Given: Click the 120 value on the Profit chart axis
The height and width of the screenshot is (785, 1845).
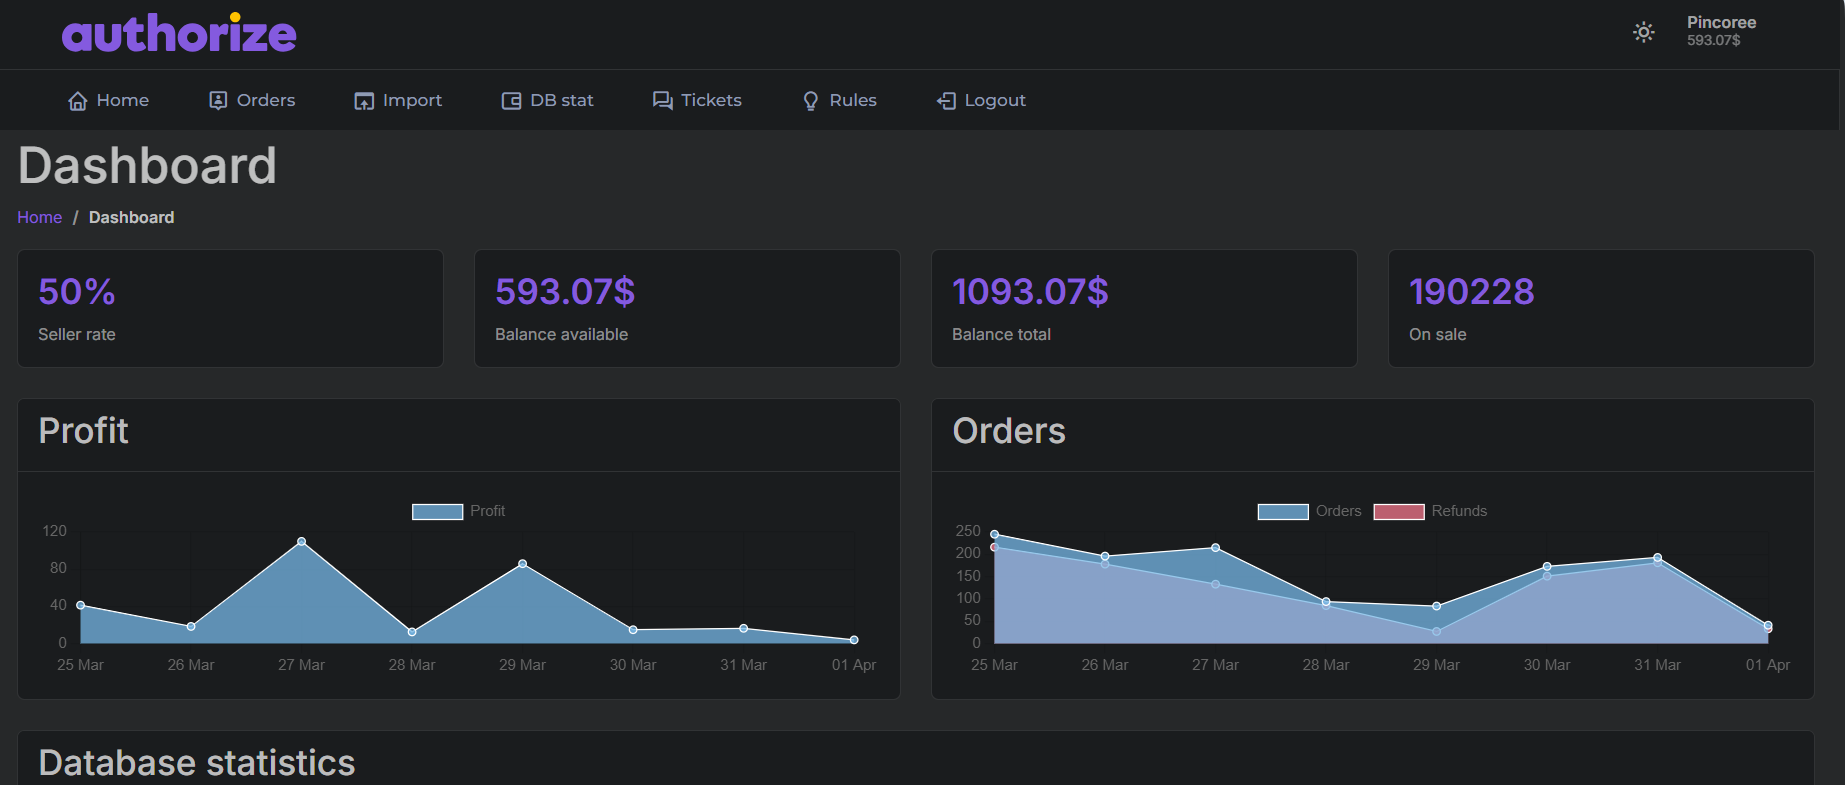Looking at the screenshot, I should [x=55, y=531].
